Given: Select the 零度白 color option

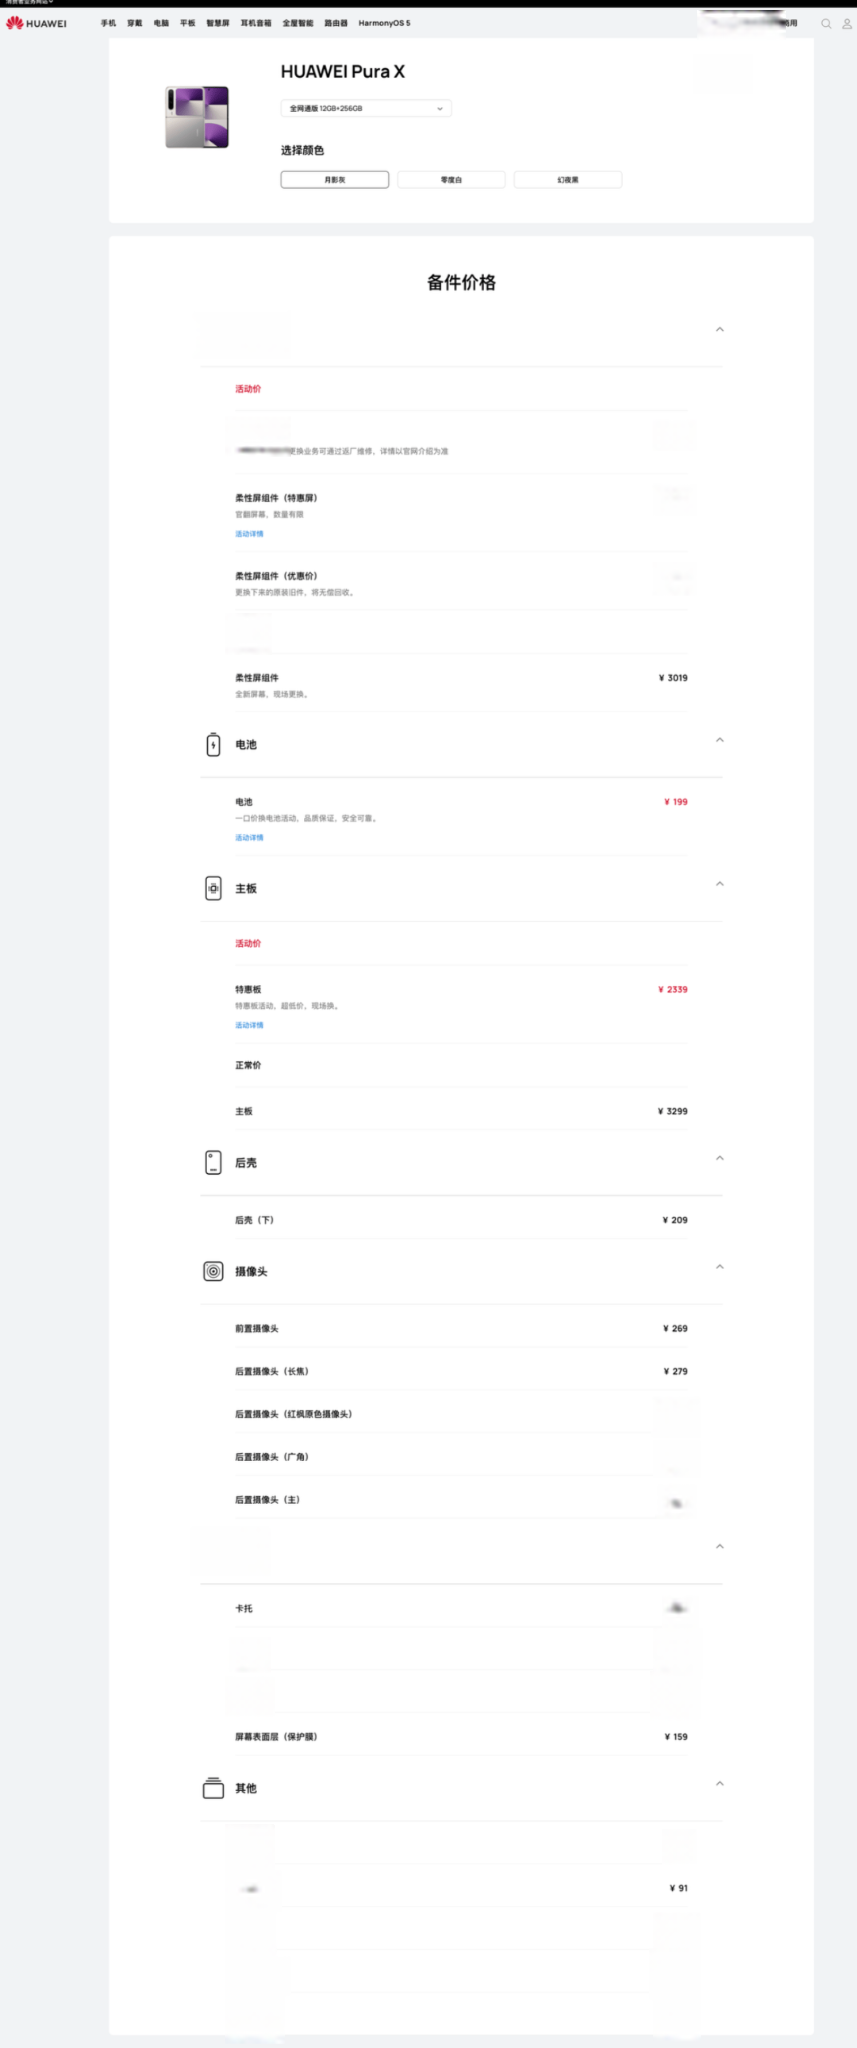Looking at the screenshot, I should 451,180.
